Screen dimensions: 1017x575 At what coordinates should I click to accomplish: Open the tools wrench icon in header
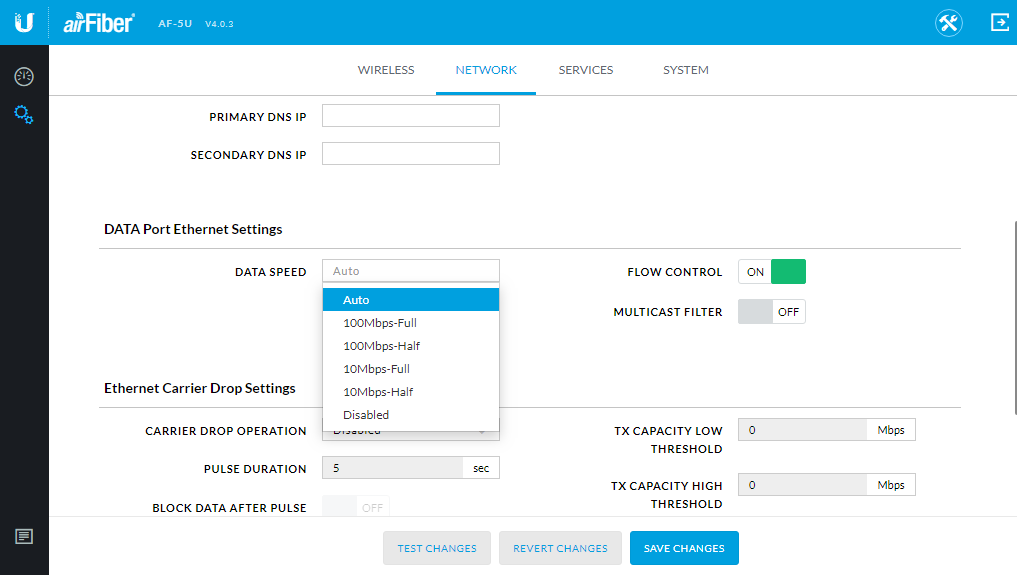pyautogui.click(x=949, y=23)
